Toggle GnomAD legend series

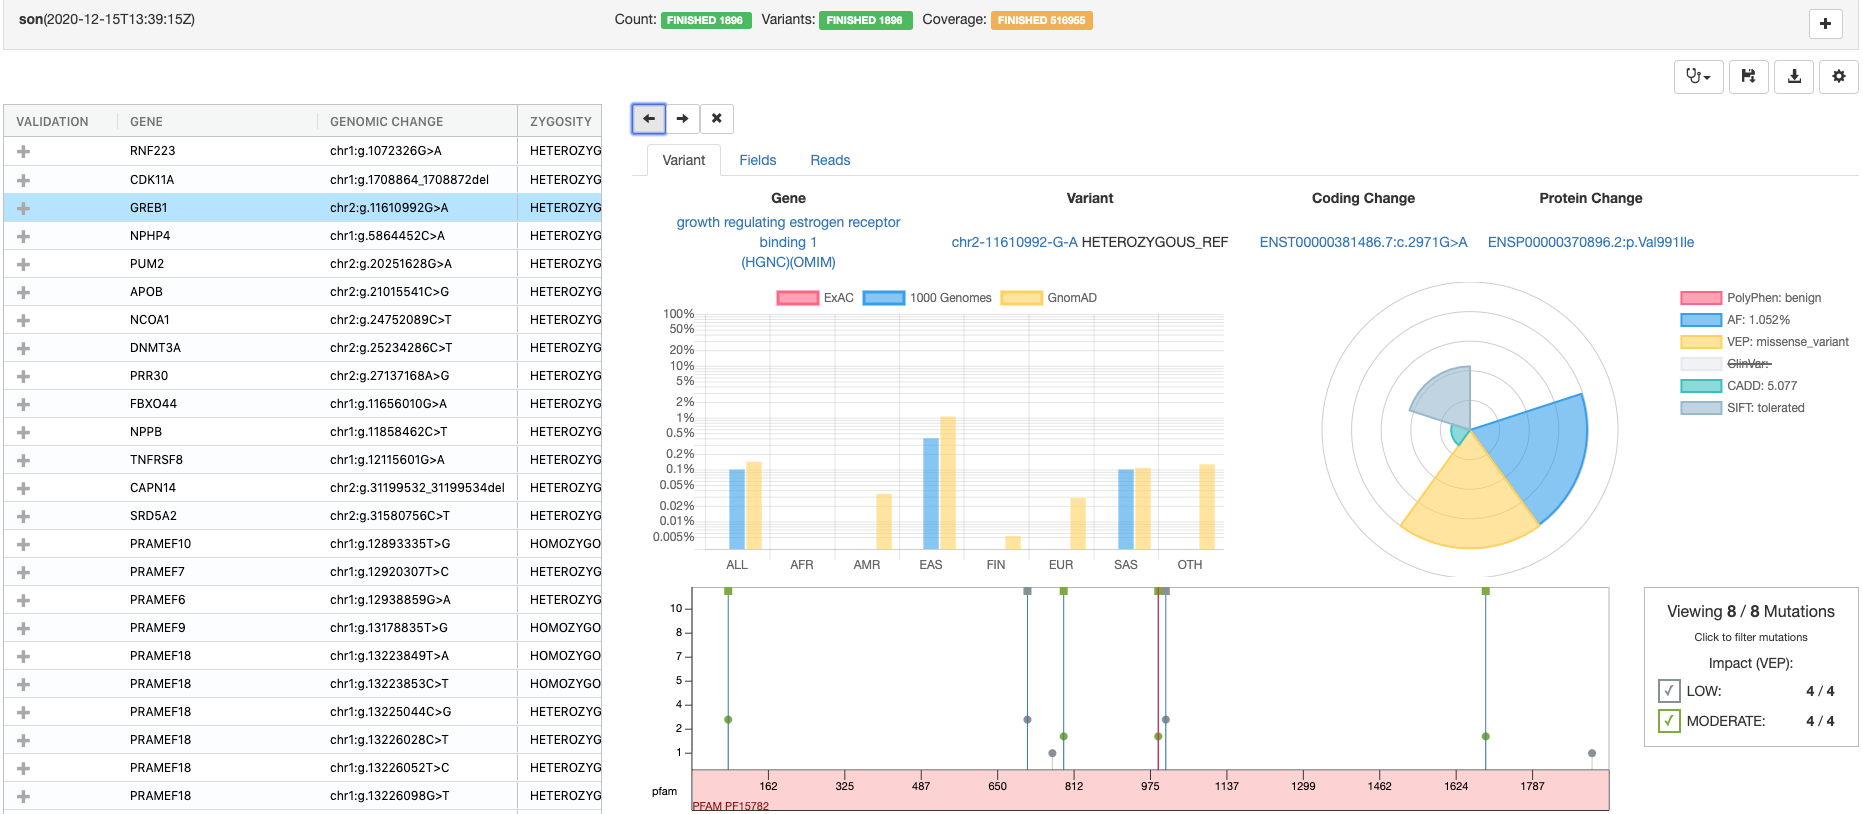[1049, 298]
